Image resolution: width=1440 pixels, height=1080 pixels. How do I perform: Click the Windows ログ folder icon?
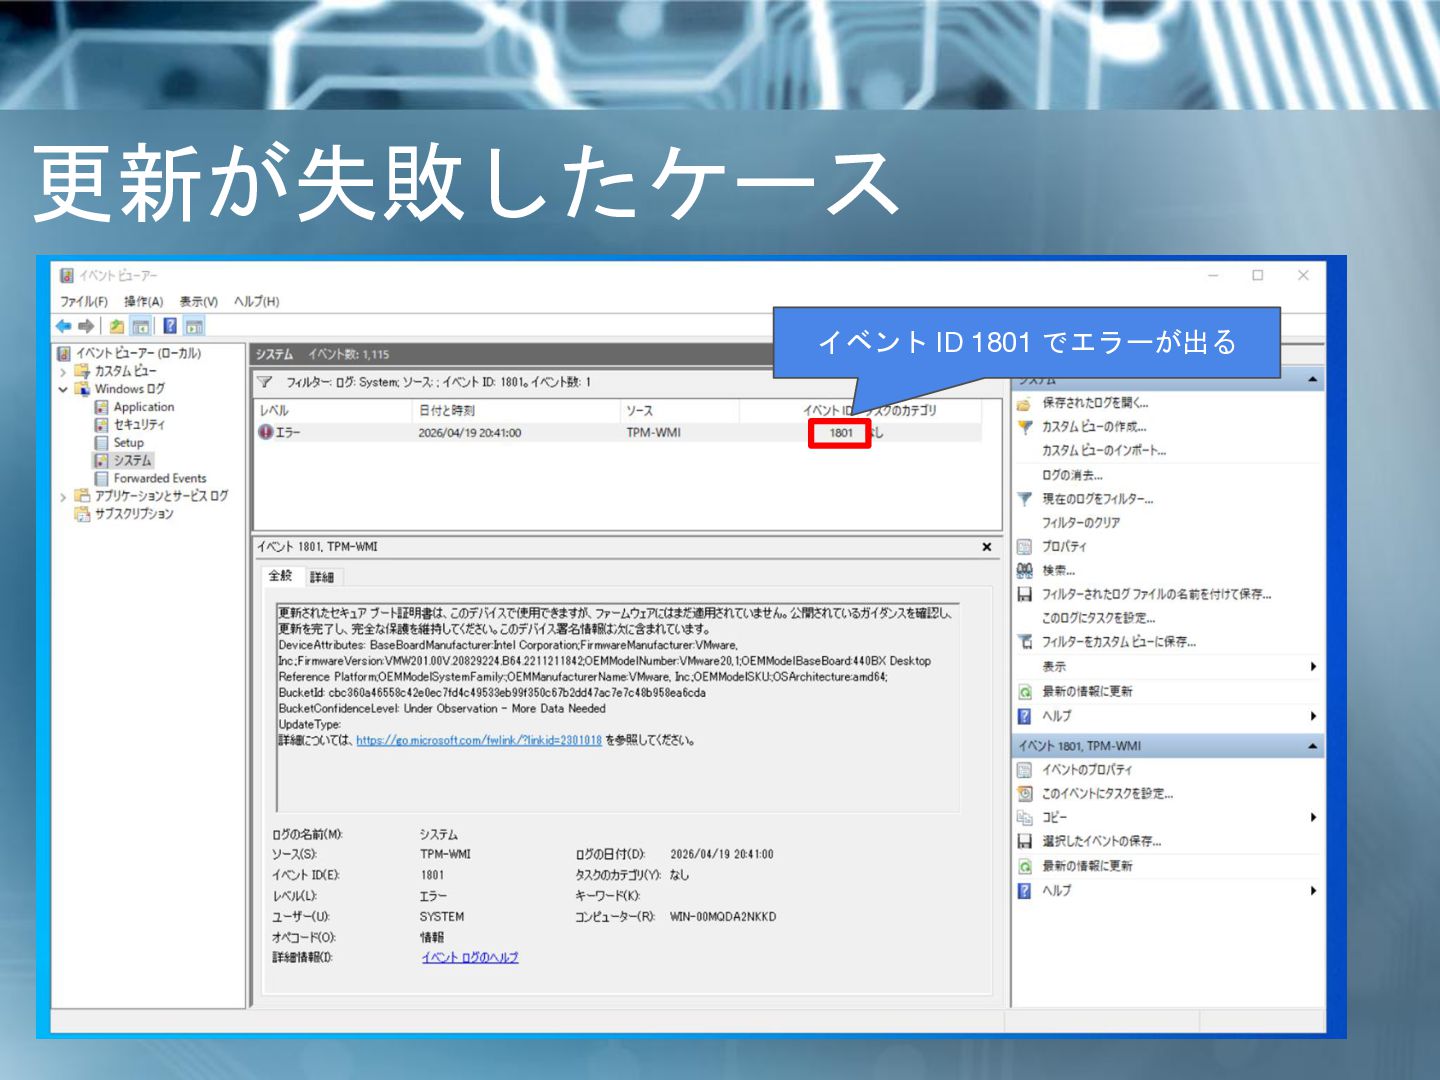82,389
